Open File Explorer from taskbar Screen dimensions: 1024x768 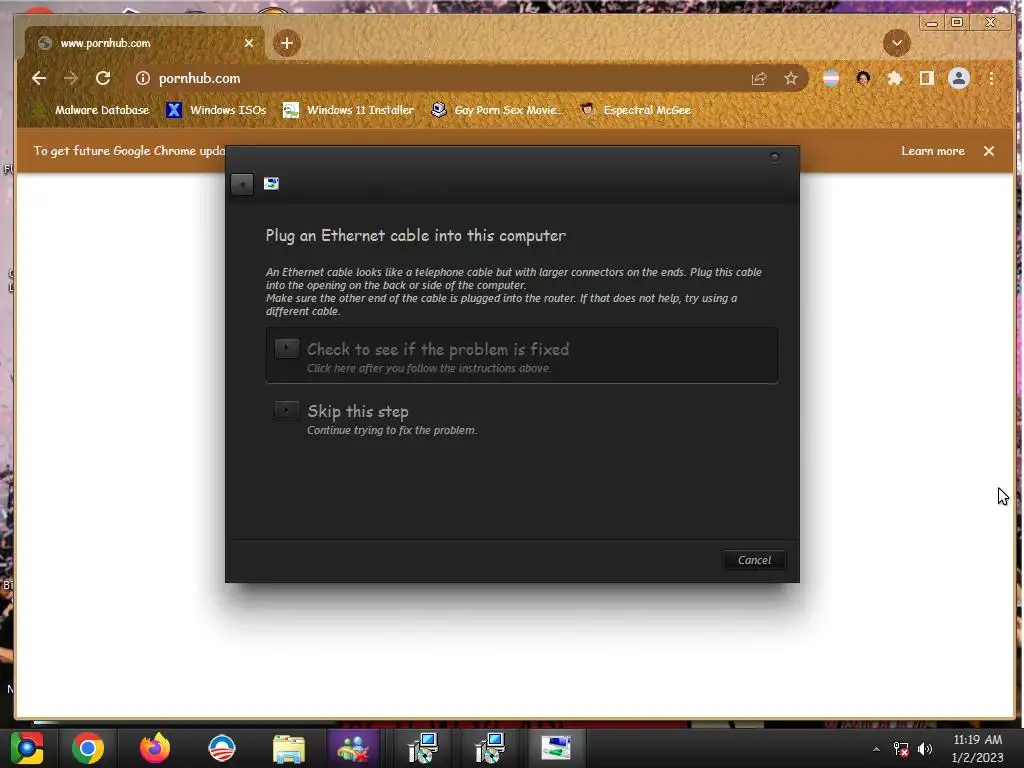point(289,748)
